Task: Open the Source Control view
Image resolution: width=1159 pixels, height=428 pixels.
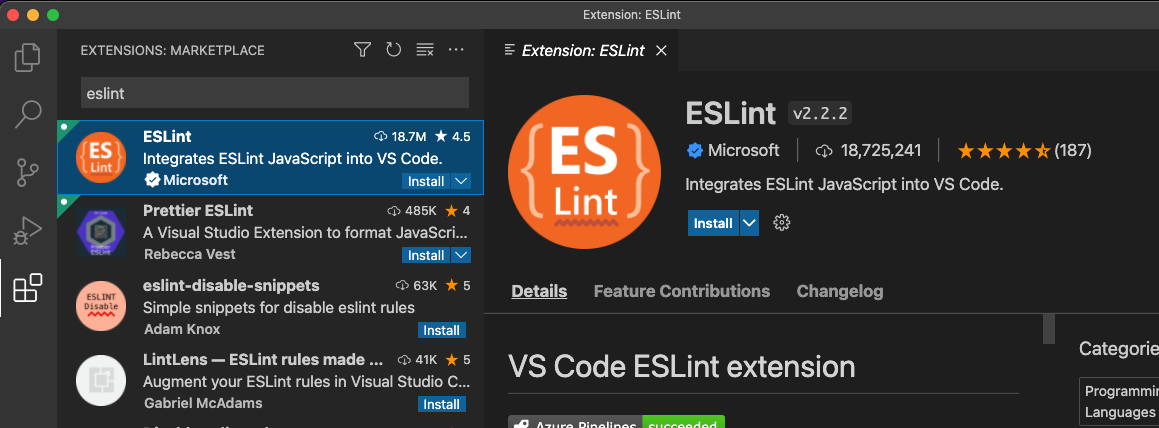Action: click(x=28, y=171)
